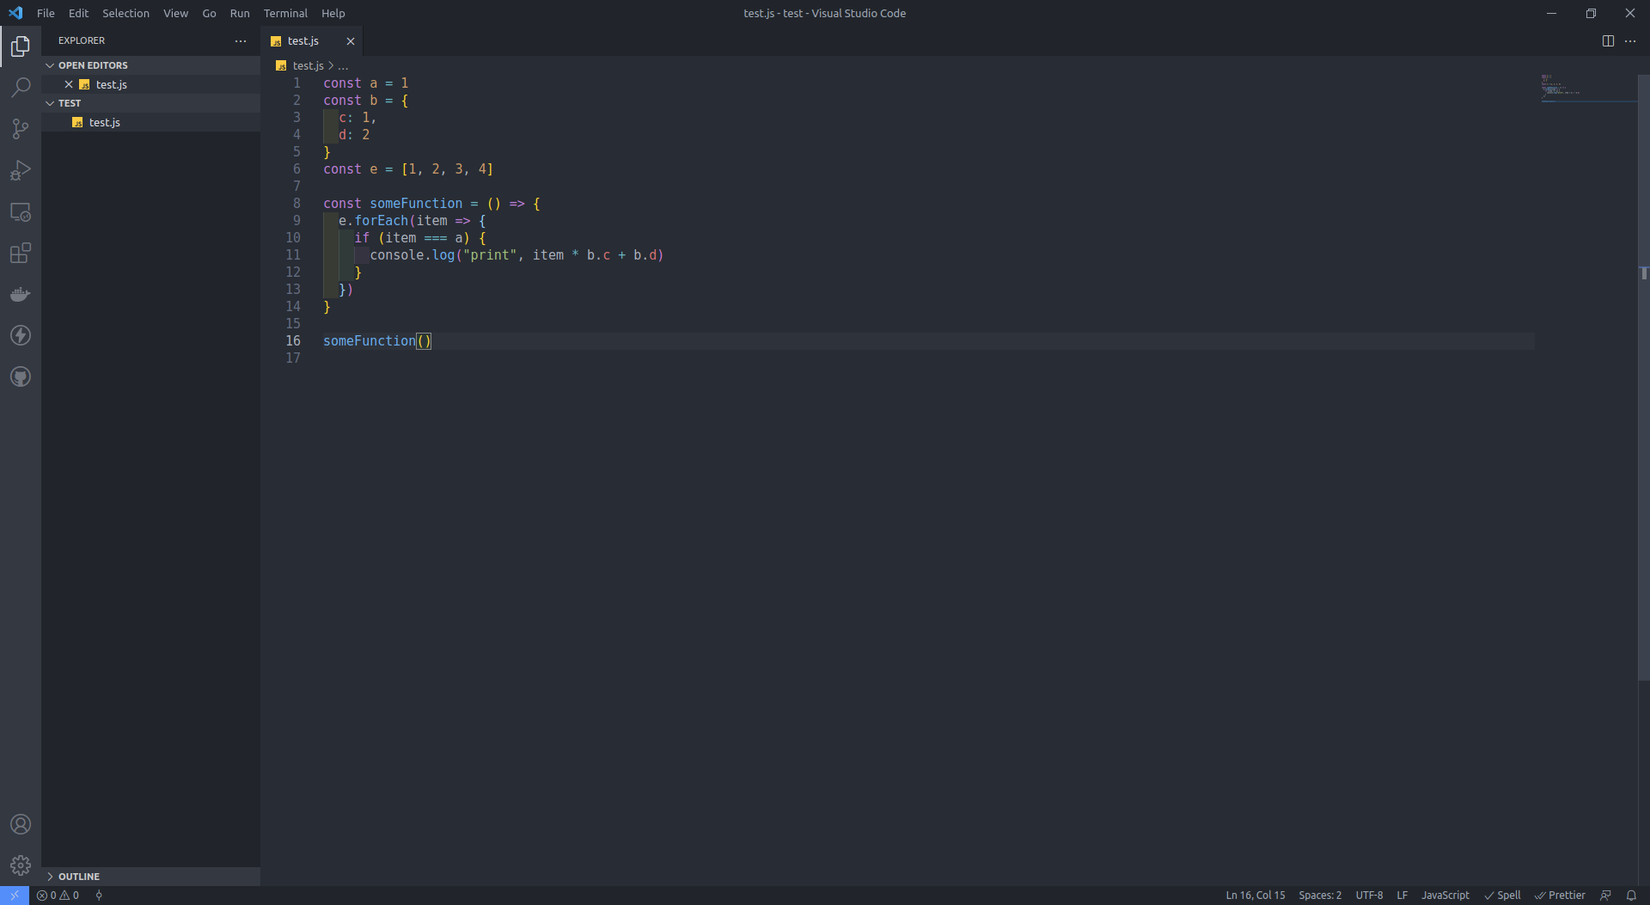Open the Remote Explorer view
This screenshot has width=1650, height=905.
[20, 212]
